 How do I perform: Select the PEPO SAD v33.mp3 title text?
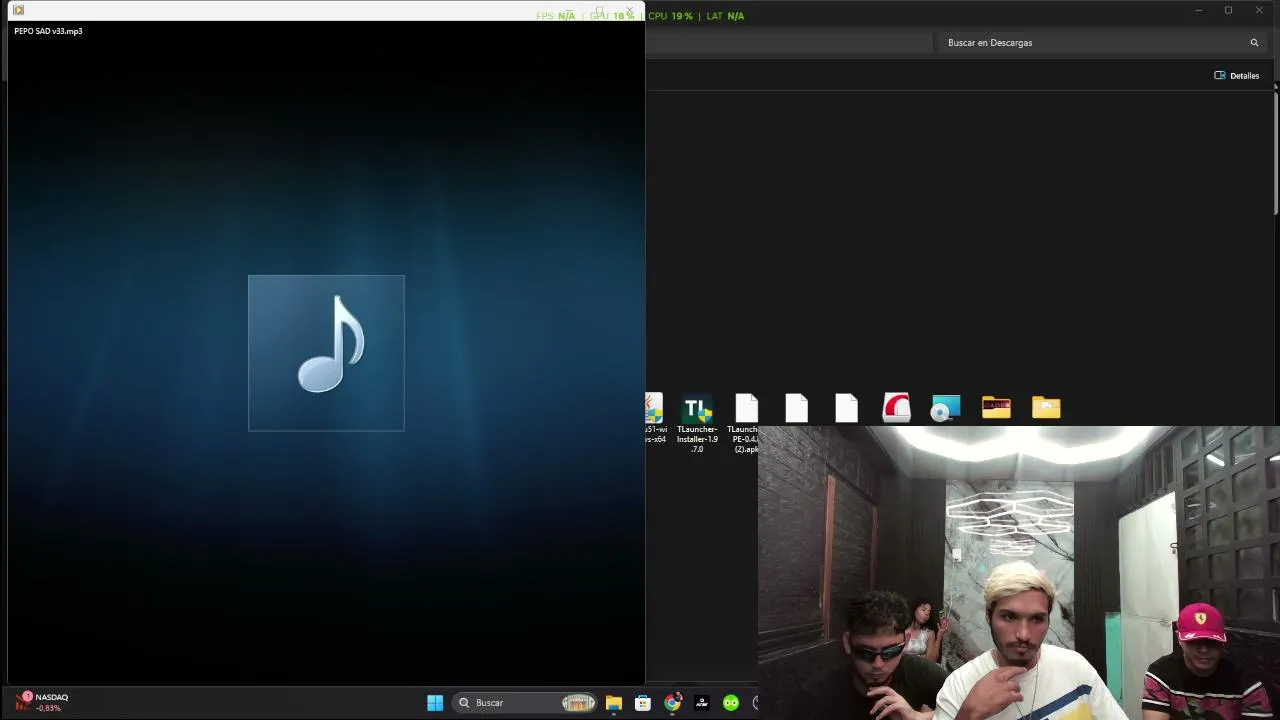(x=48, y=31)
